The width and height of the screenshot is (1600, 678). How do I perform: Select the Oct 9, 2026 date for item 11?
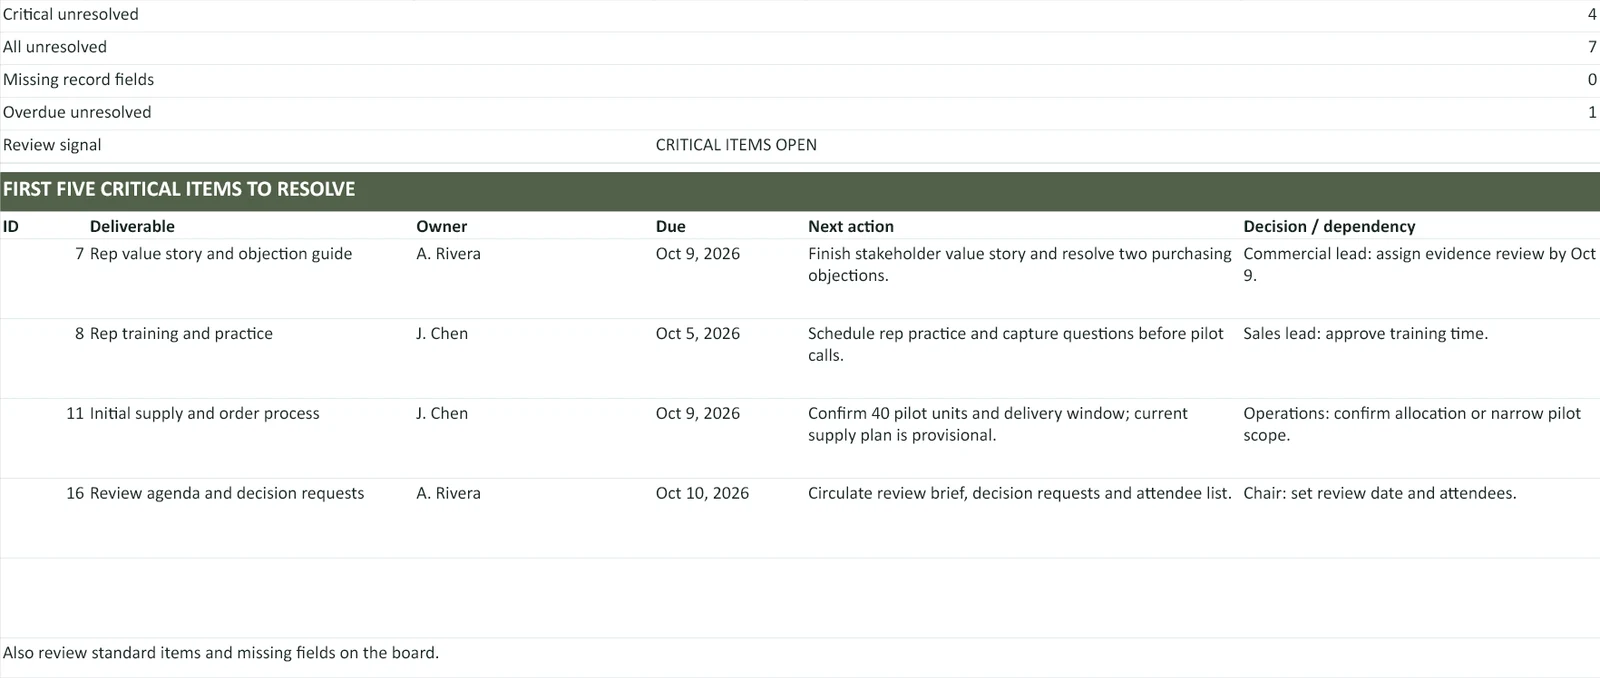(x=698, y=414)
